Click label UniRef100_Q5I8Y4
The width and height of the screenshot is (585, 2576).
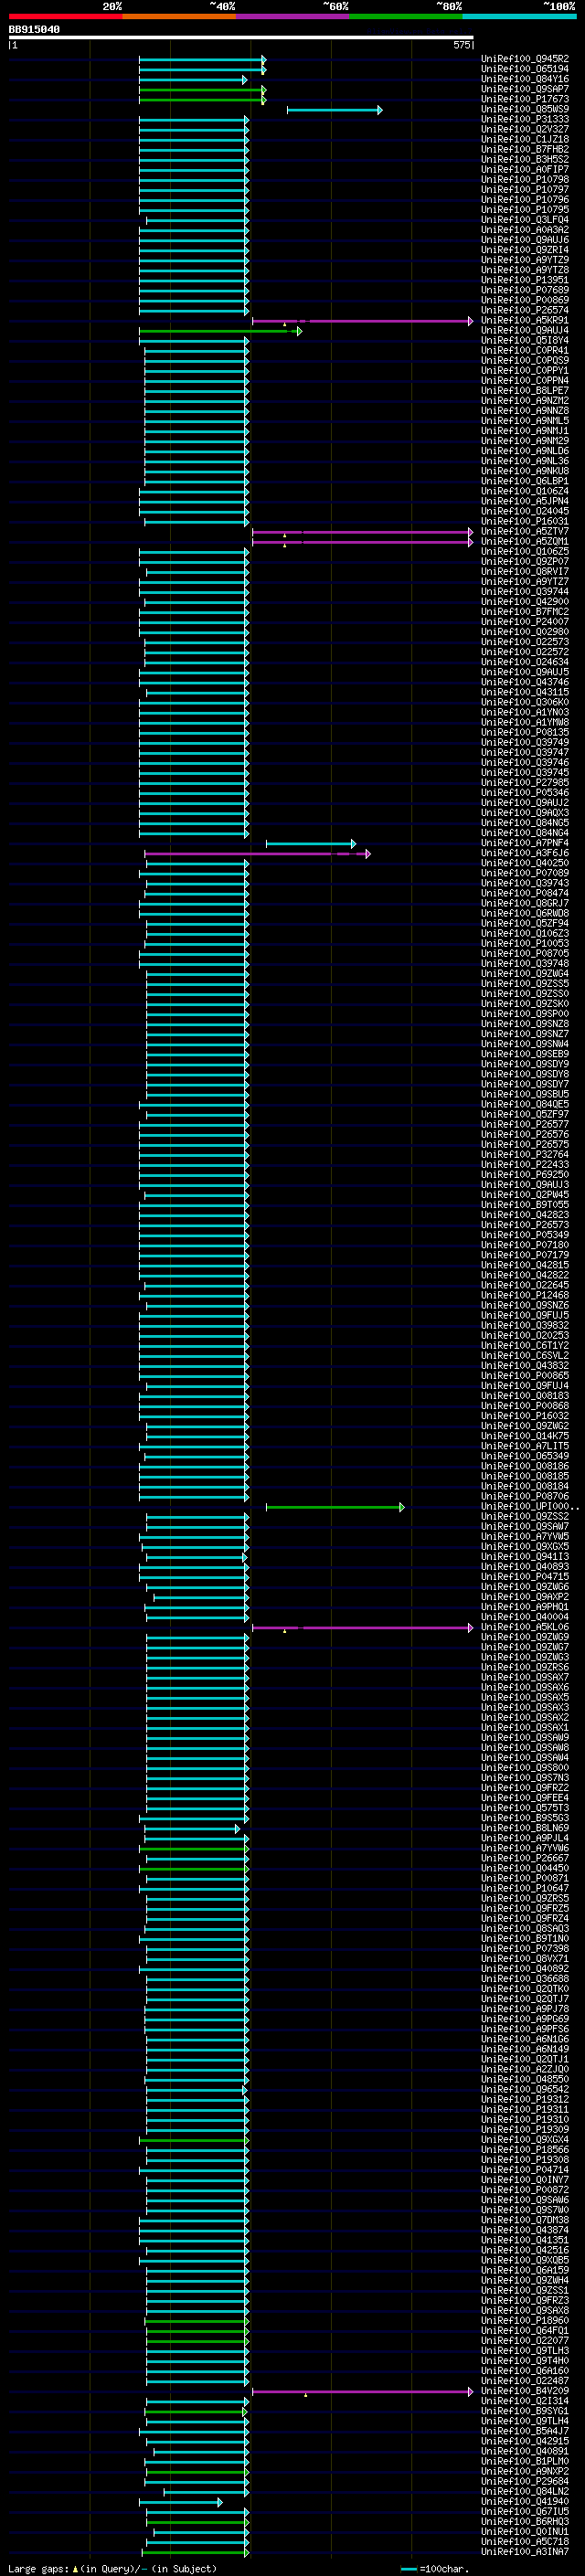point(511,340)
